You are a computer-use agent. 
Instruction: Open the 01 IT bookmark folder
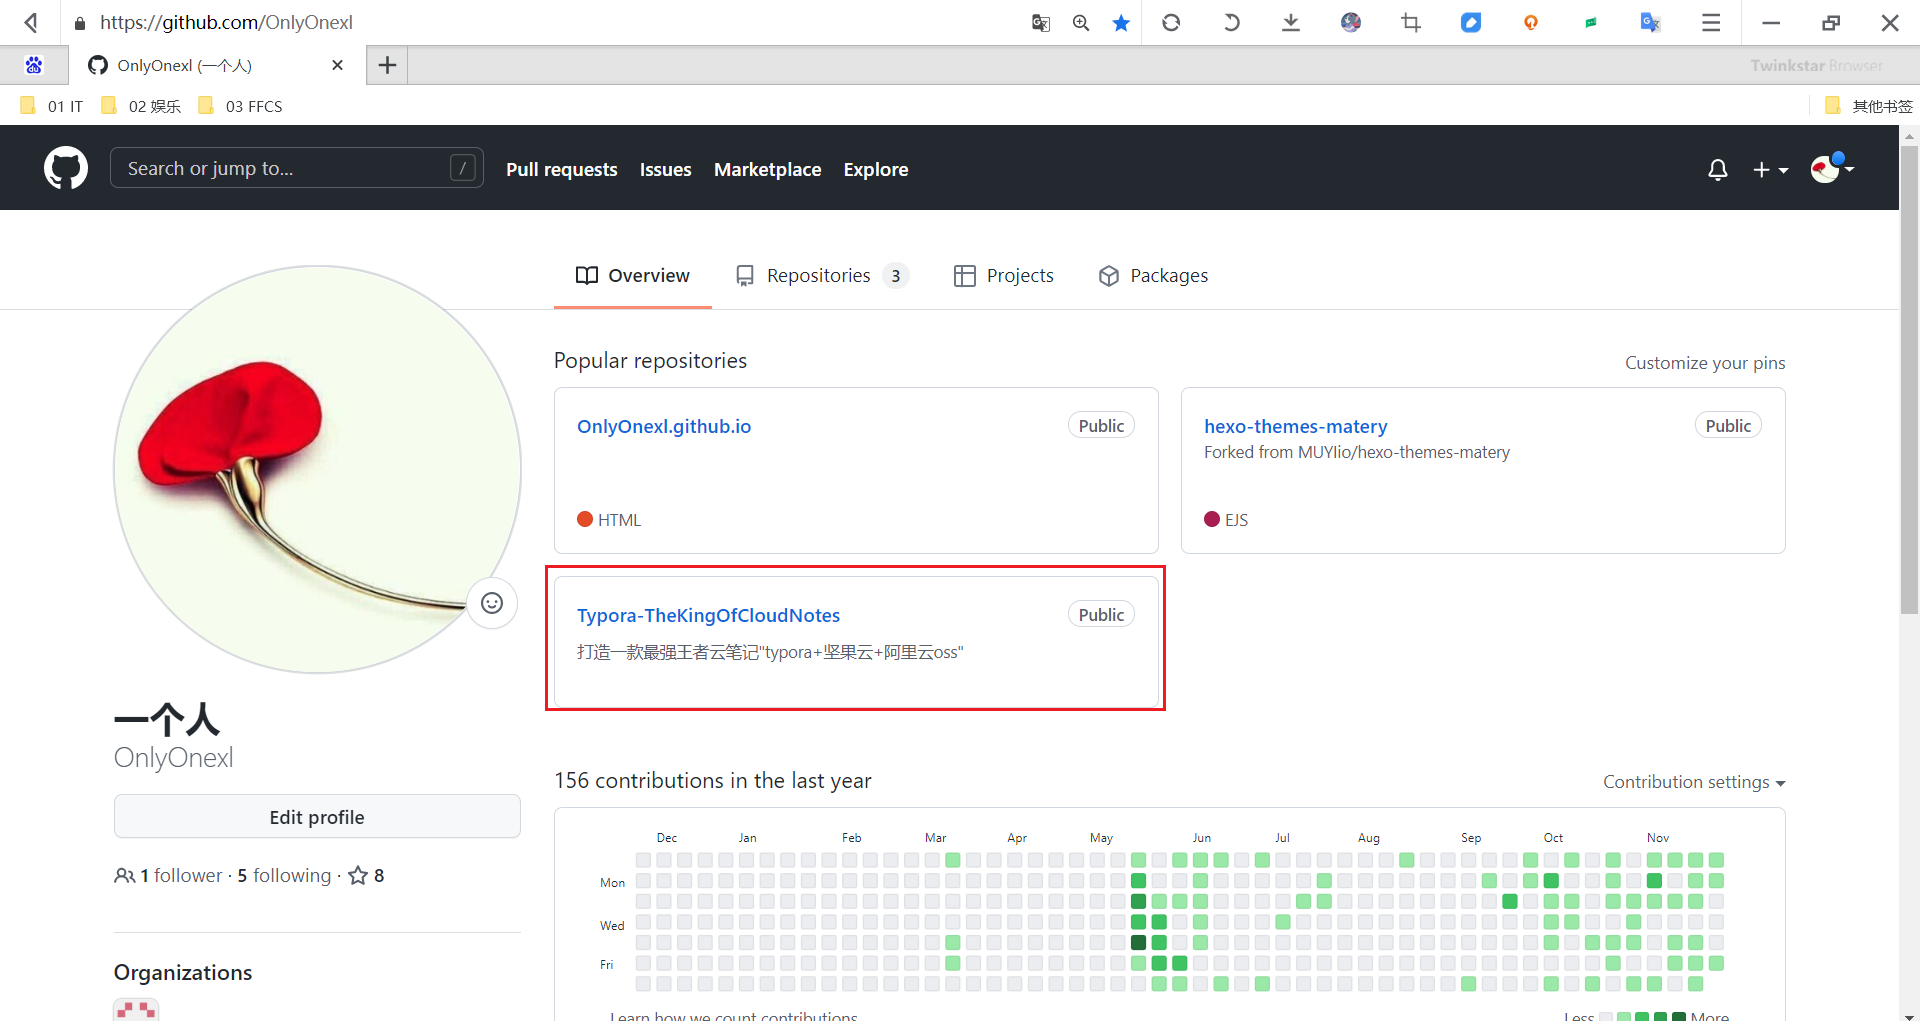click(x=52, y=106)
